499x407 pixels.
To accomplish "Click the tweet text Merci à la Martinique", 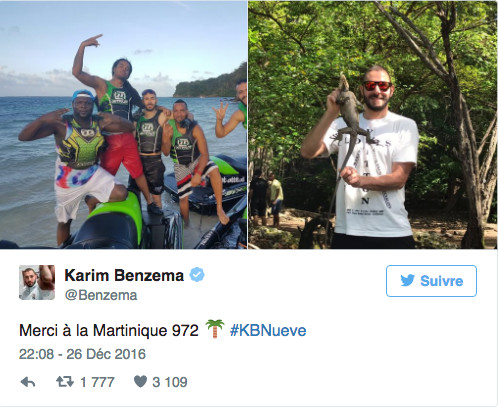I will point(109,331).
